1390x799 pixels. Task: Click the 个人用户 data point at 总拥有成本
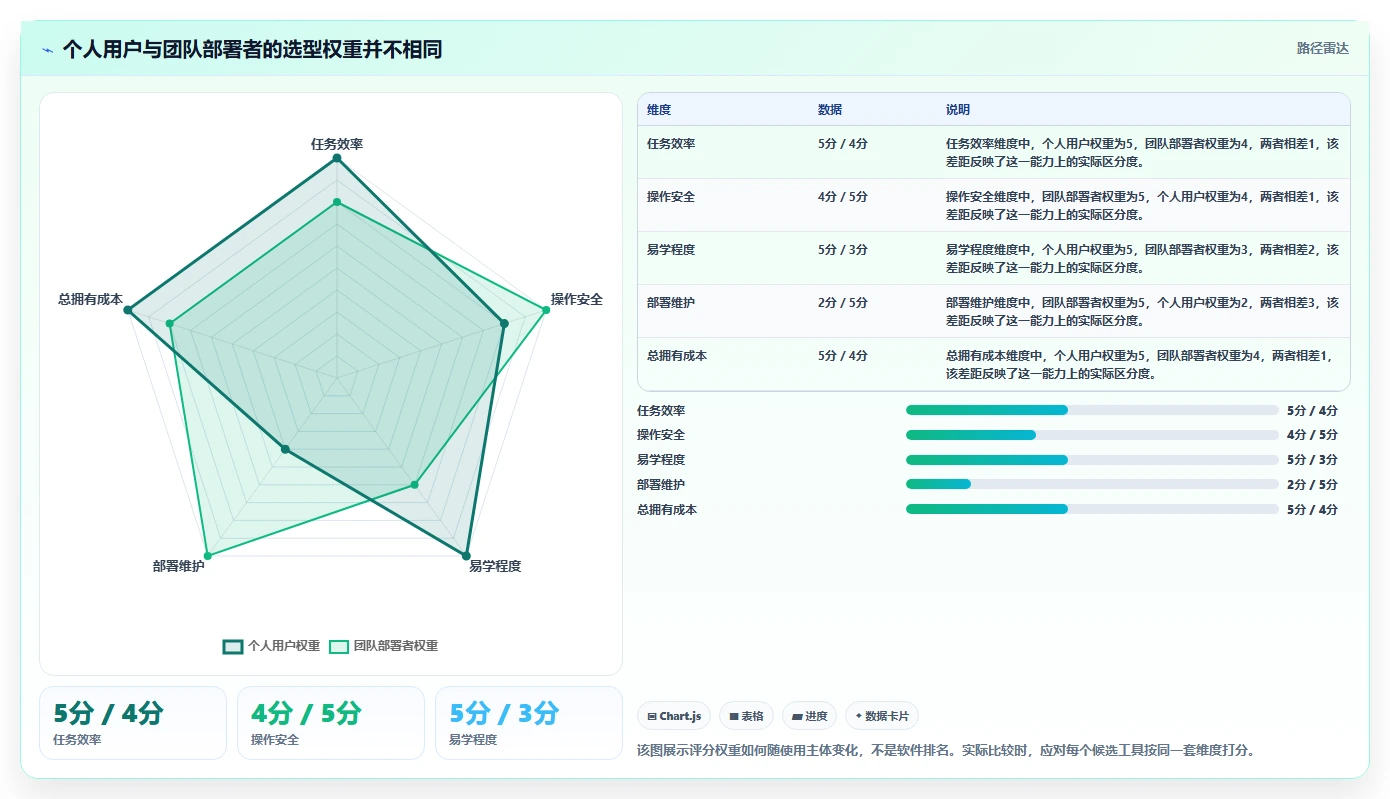click(x=128, y=310)
